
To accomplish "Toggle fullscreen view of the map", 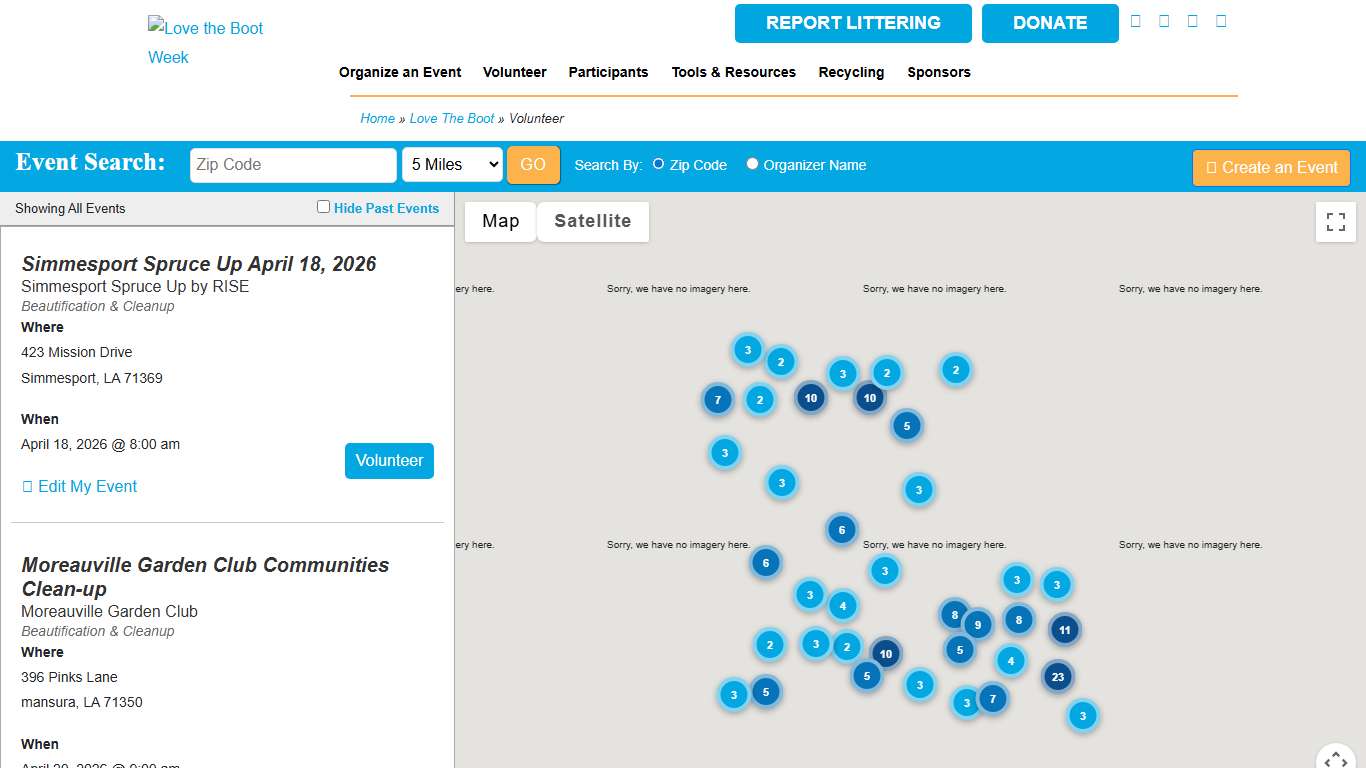I will click(1335, 222).
